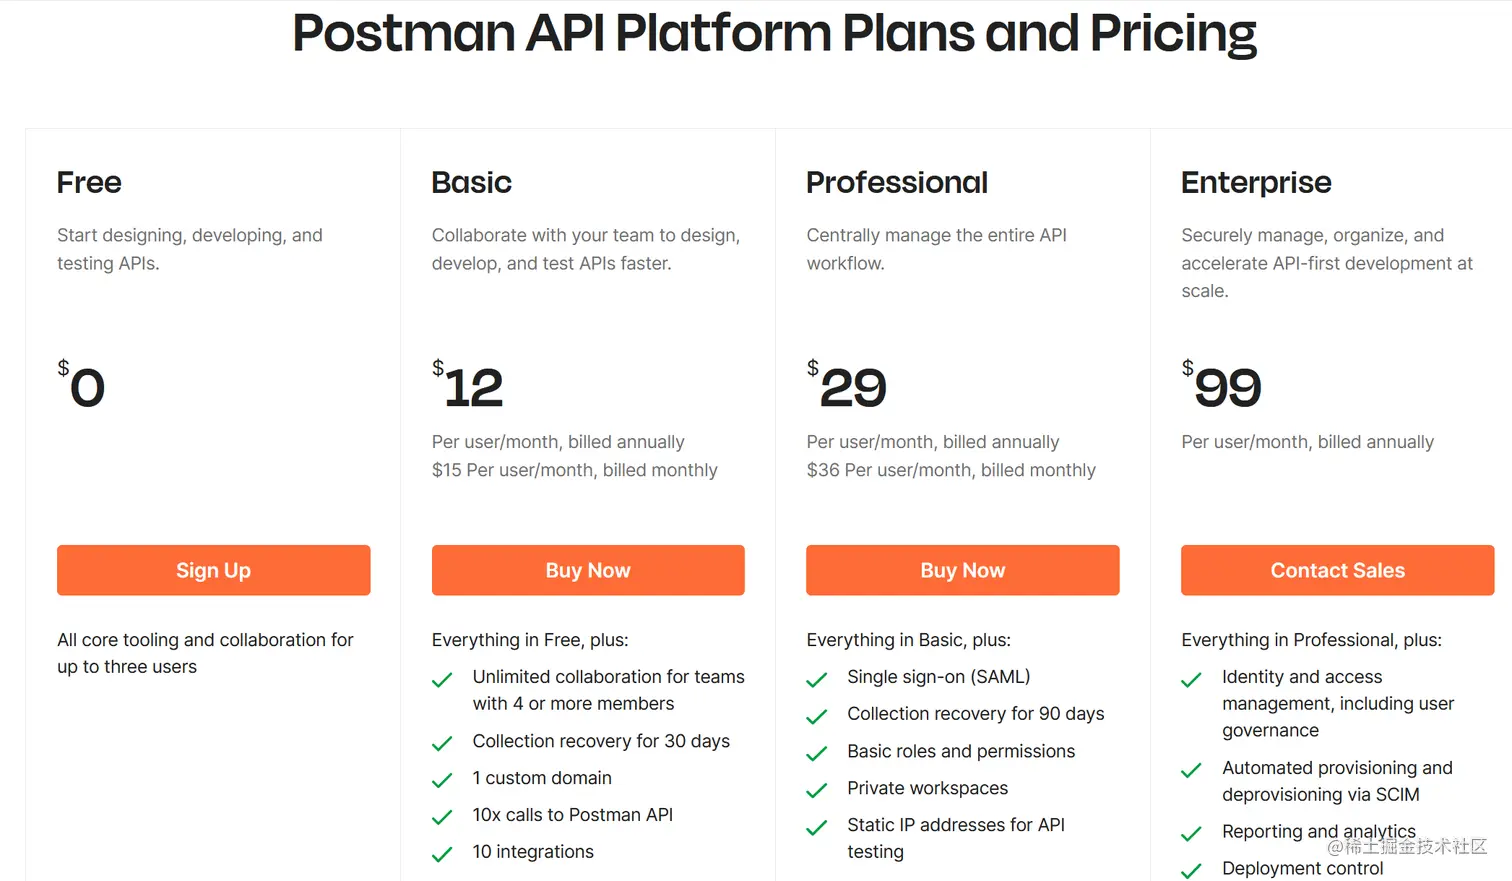The image size is (1512, 881).
Task: Click the $12 Basic price
Action: [x=468, y=387]
